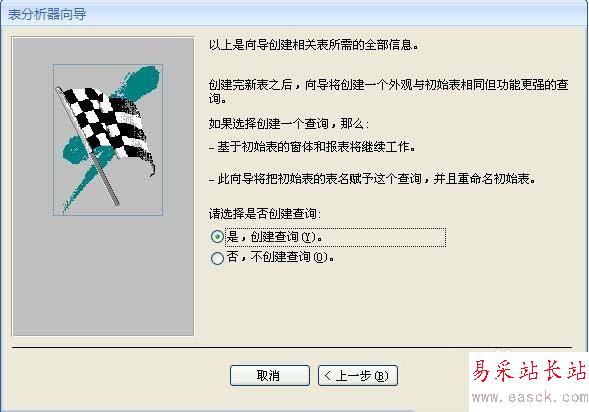Click the 否，不创建查询 option label text

click(x=280, y=257)
